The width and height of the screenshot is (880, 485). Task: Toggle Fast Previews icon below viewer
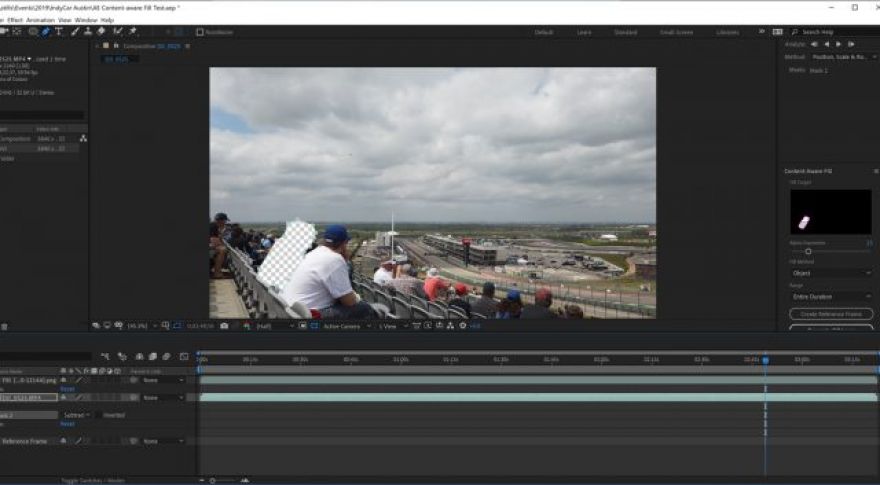point(428,326)
